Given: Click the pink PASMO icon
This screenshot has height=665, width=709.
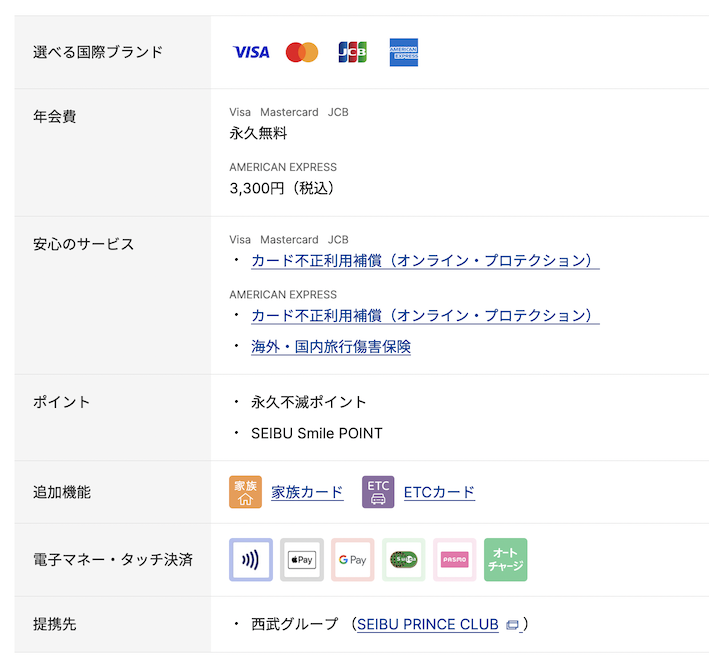Looking at the screenshot, I should pos(454,560).
